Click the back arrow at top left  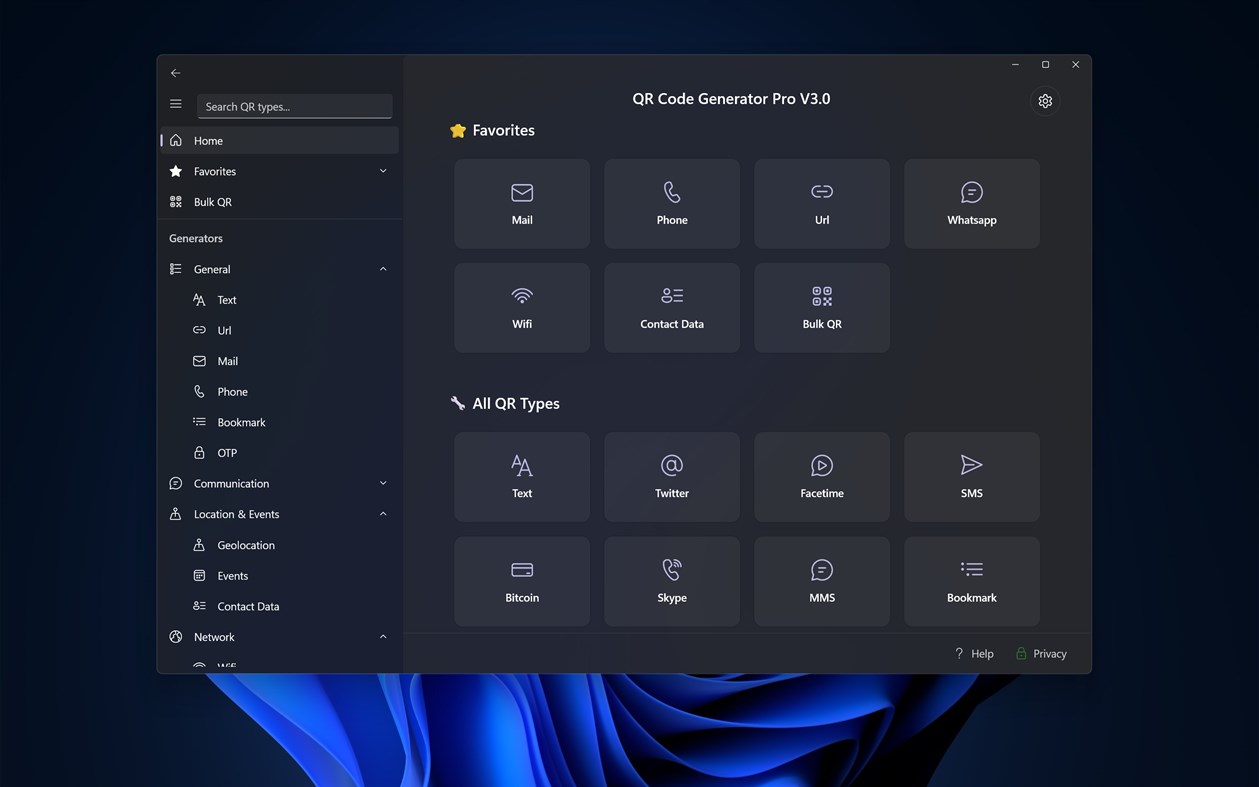click(x=175, y=72)
